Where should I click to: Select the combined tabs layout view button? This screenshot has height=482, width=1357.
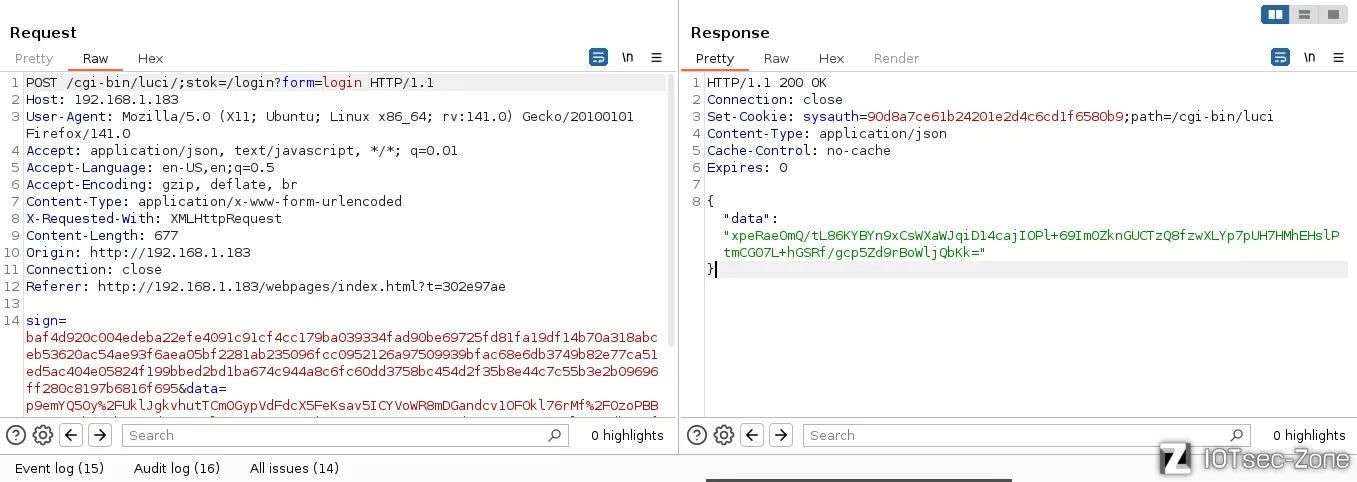point(1333,14)
